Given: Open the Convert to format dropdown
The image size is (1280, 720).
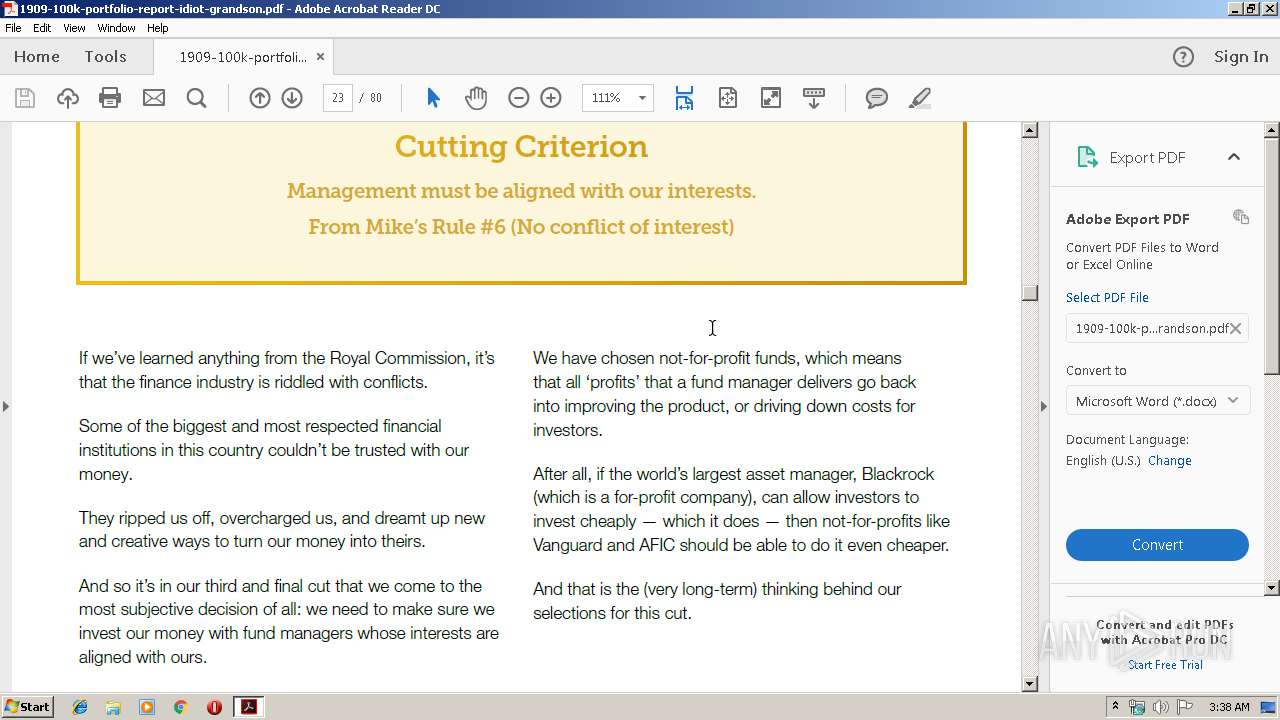Looking at the screenshot, I should tap(1157, 401).
